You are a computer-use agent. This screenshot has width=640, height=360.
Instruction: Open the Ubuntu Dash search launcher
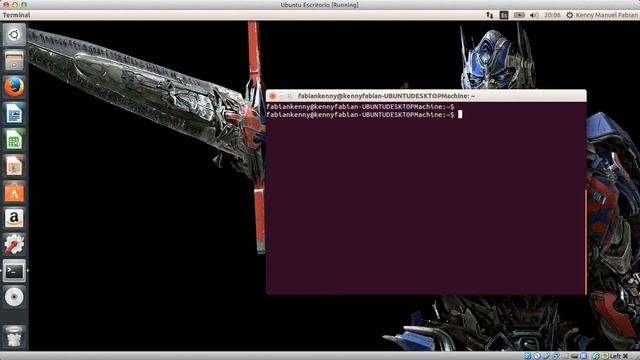point(14,35)
